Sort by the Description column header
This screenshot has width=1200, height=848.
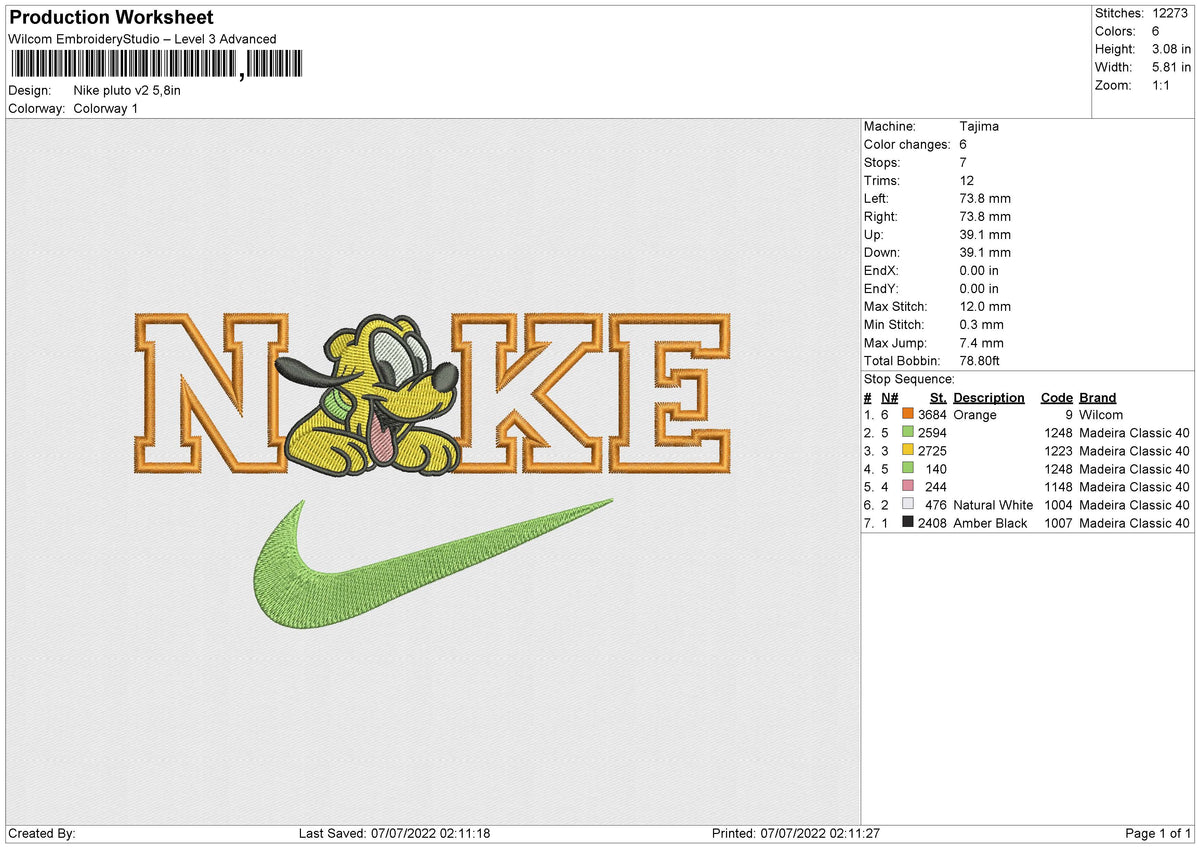click(989, 397)
